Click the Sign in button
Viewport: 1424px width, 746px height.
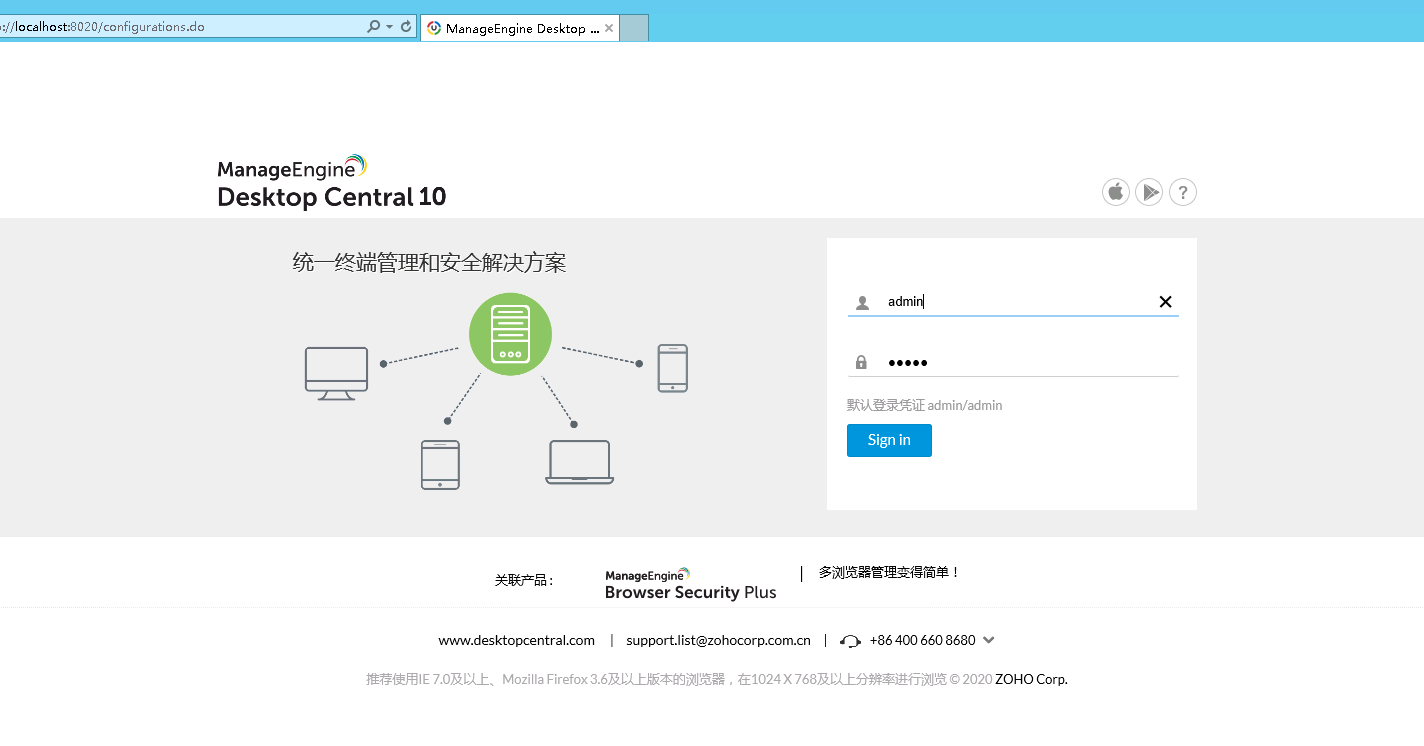pos(889,440)
